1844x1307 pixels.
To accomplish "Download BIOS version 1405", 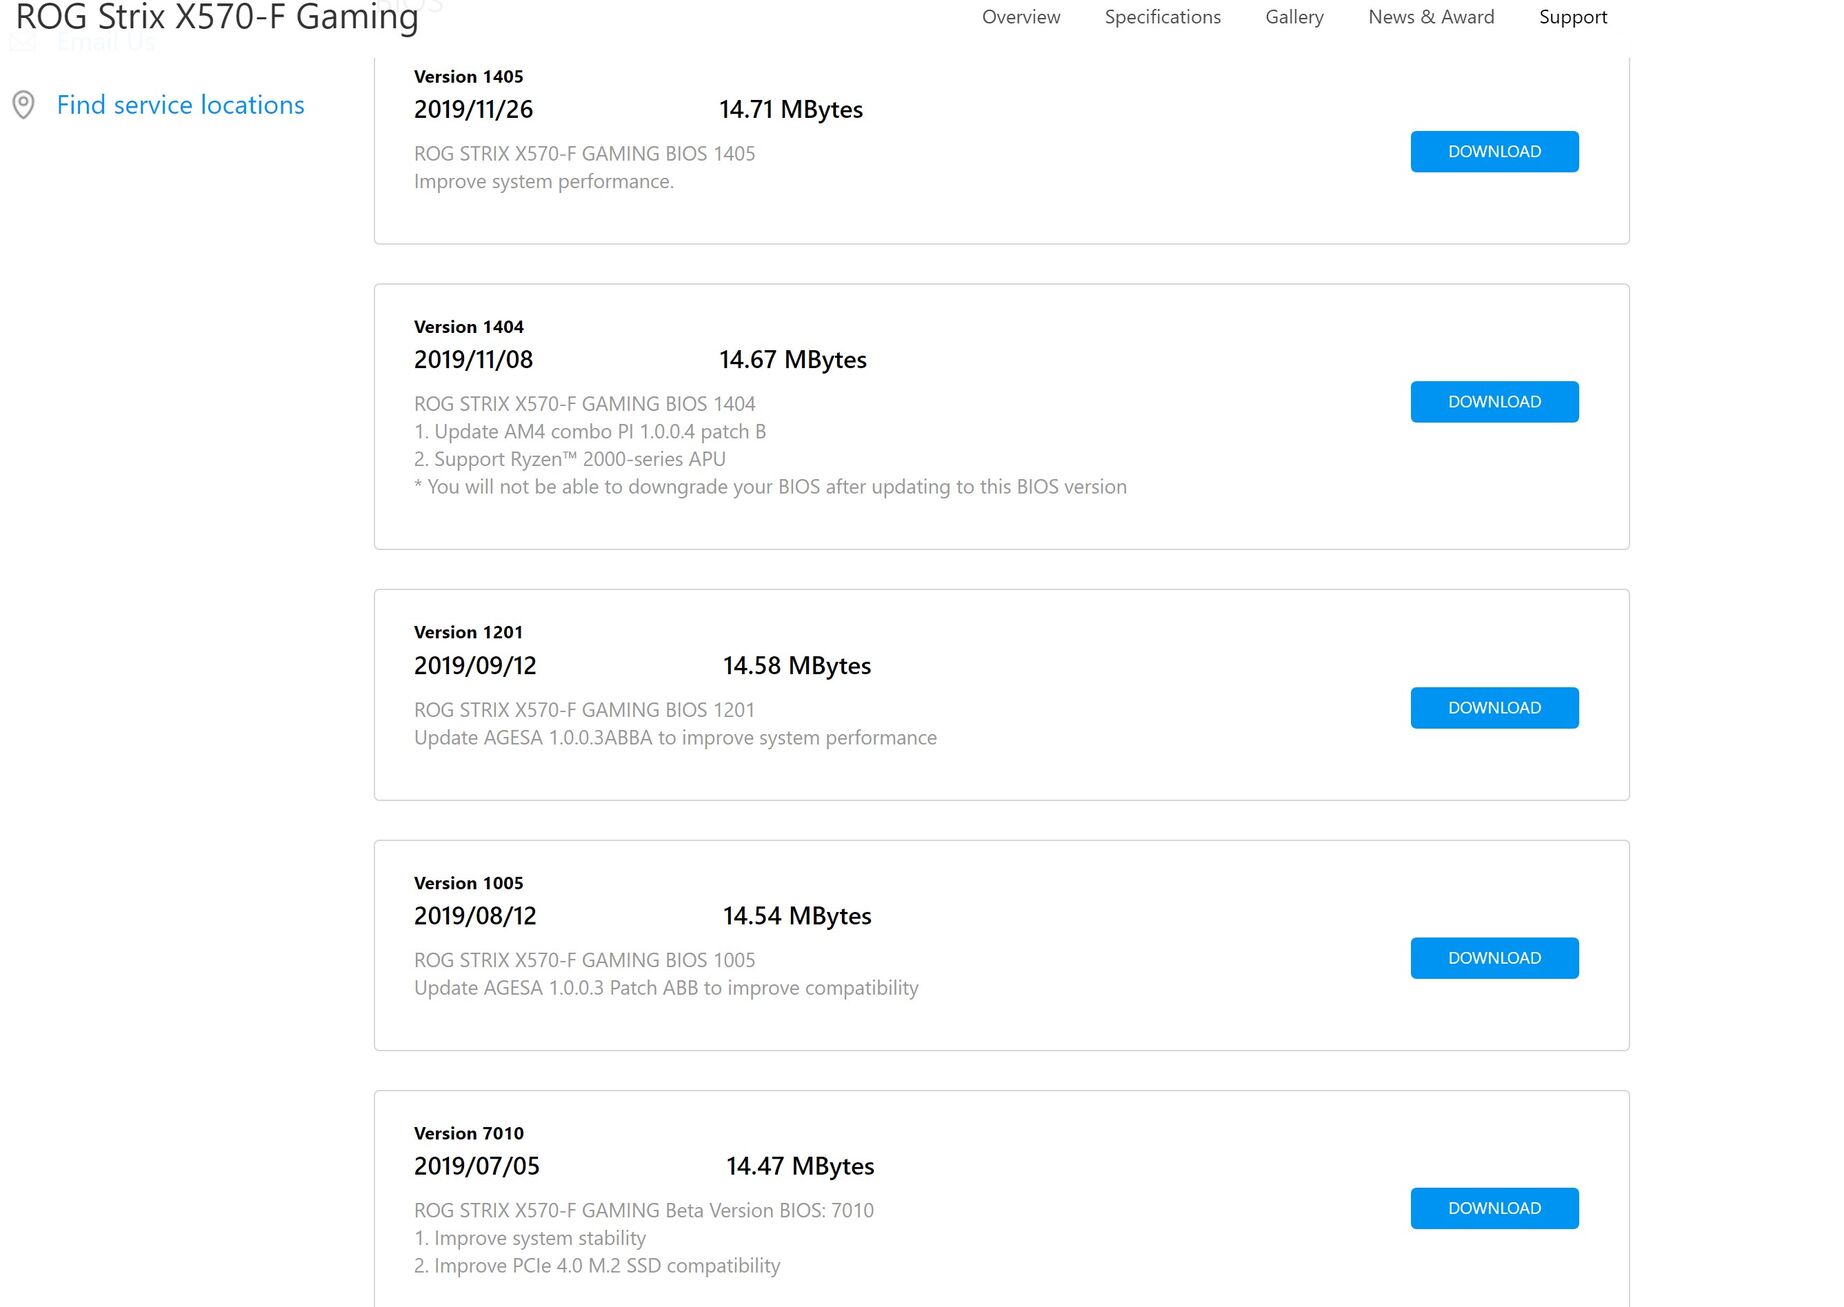I will pos(1494,152).
